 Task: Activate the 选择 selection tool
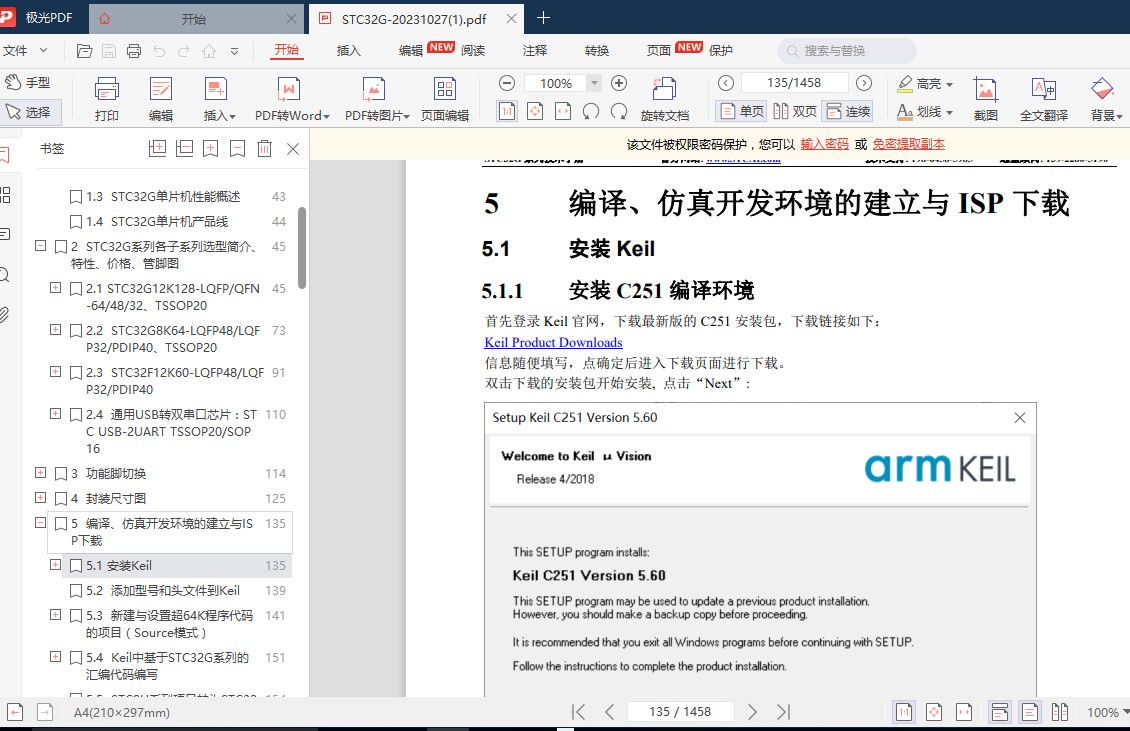point(30,112)
